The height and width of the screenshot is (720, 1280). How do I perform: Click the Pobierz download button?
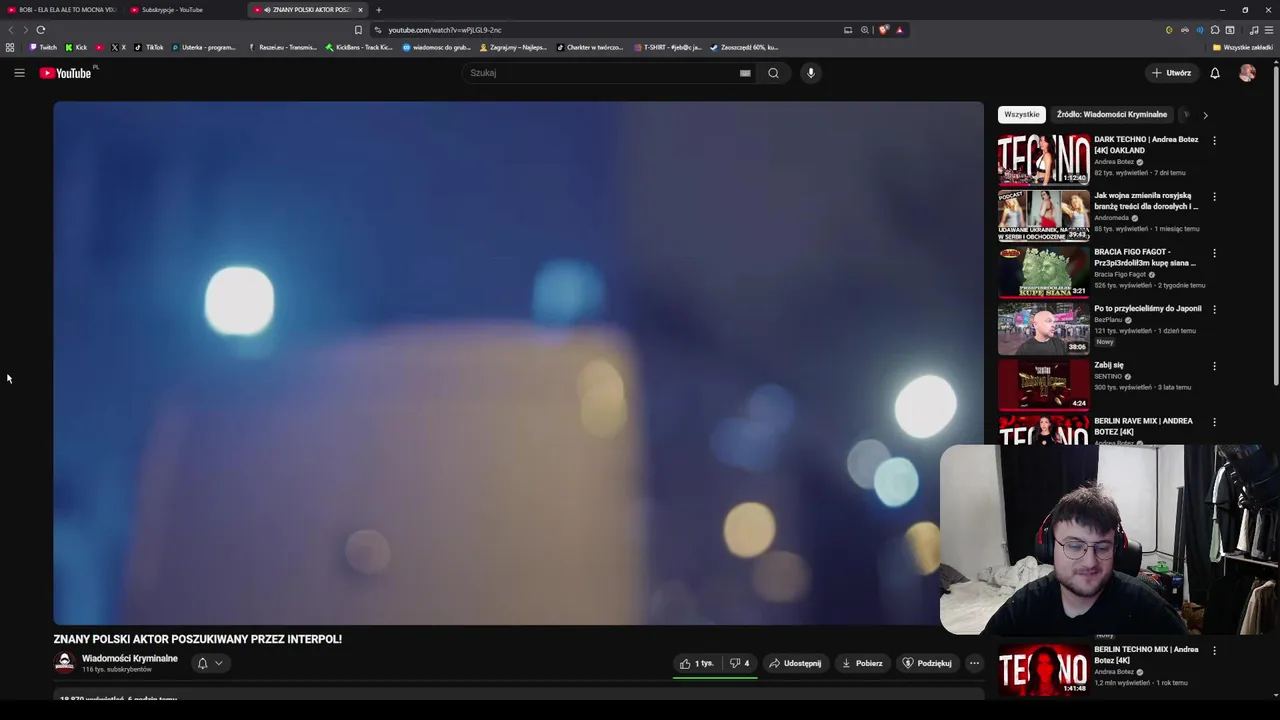[862, 663]
